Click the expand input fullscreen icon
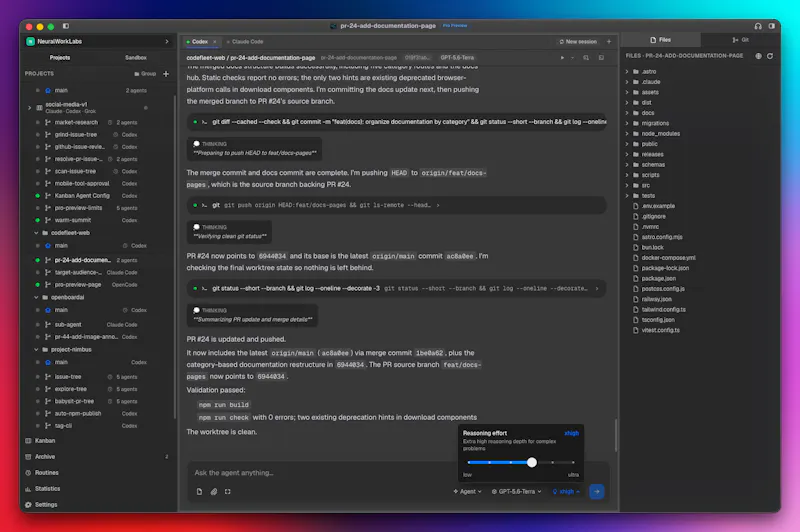Image resolution: width=800 pixels, height=532 pixels. [x=228, y=492]
